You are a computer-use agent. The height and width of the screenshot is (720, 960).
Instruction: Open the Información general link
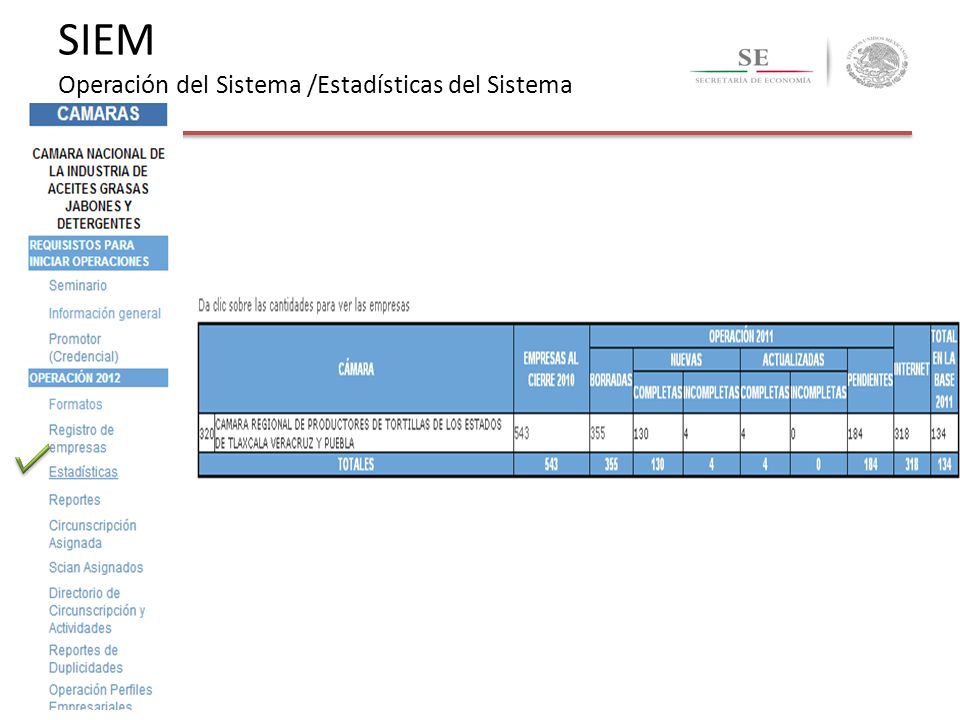tap(105, 313)
